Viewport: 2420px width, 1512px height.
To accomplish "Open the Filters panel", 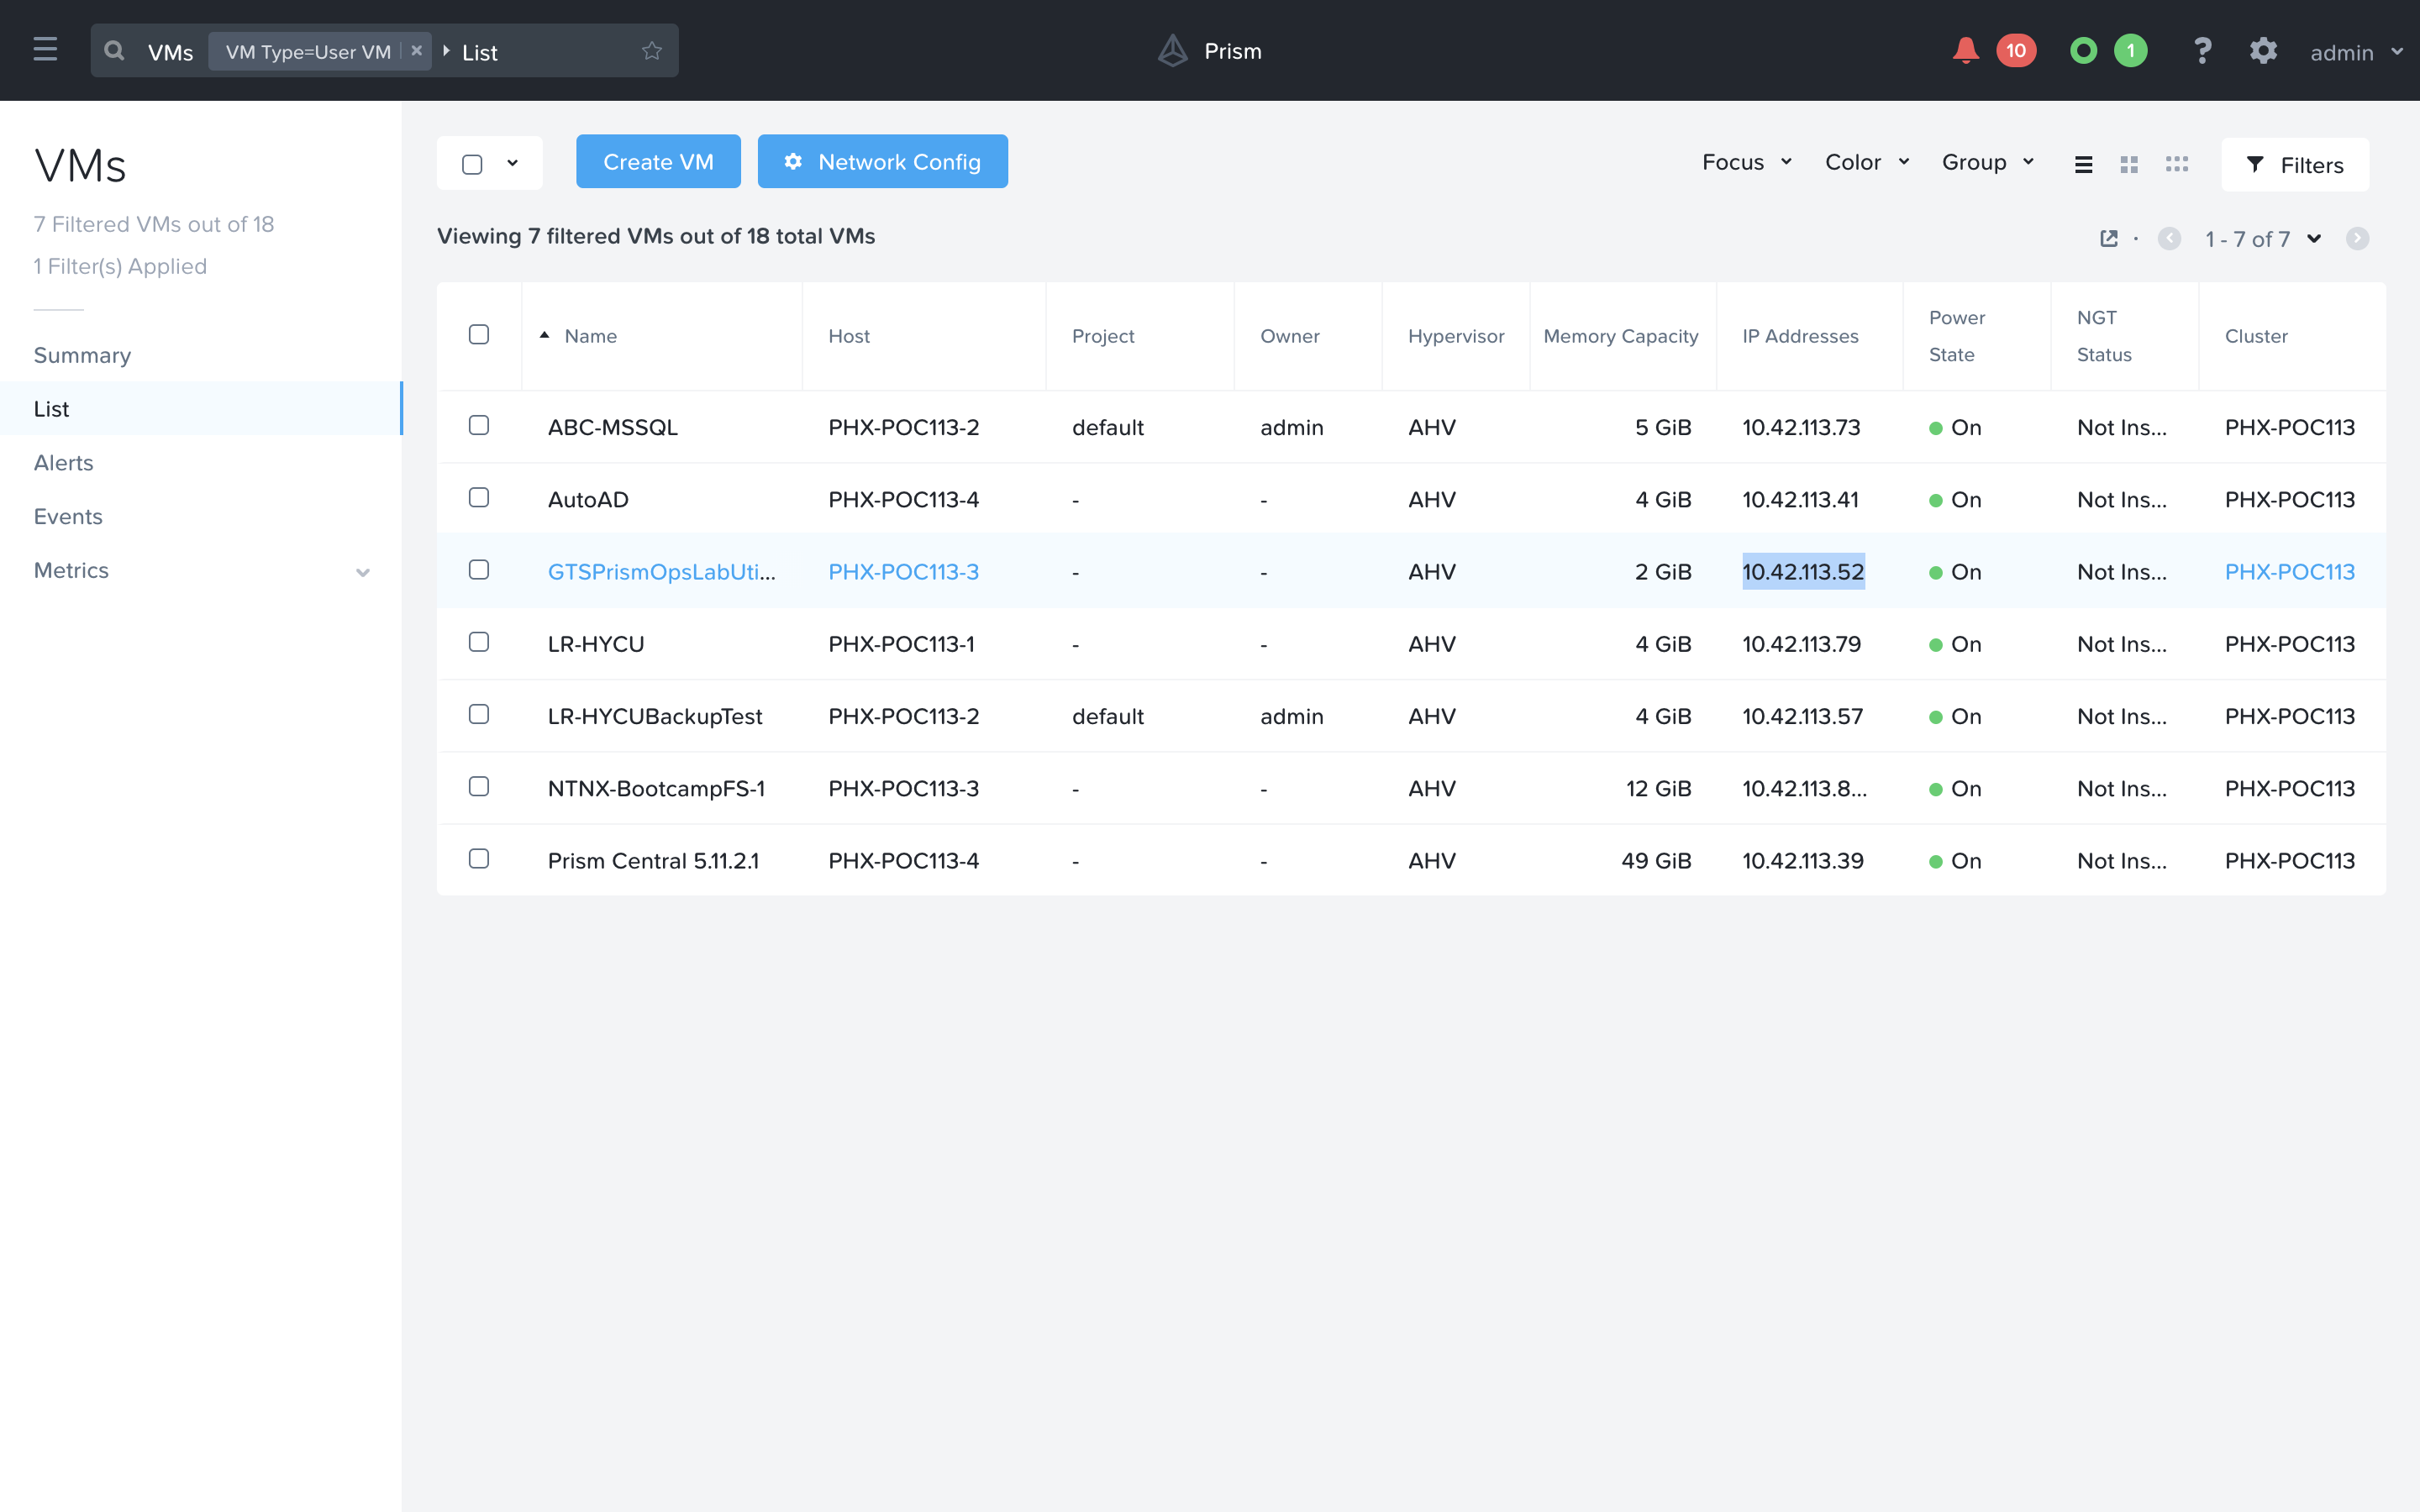I will (x=2295, y=165).
